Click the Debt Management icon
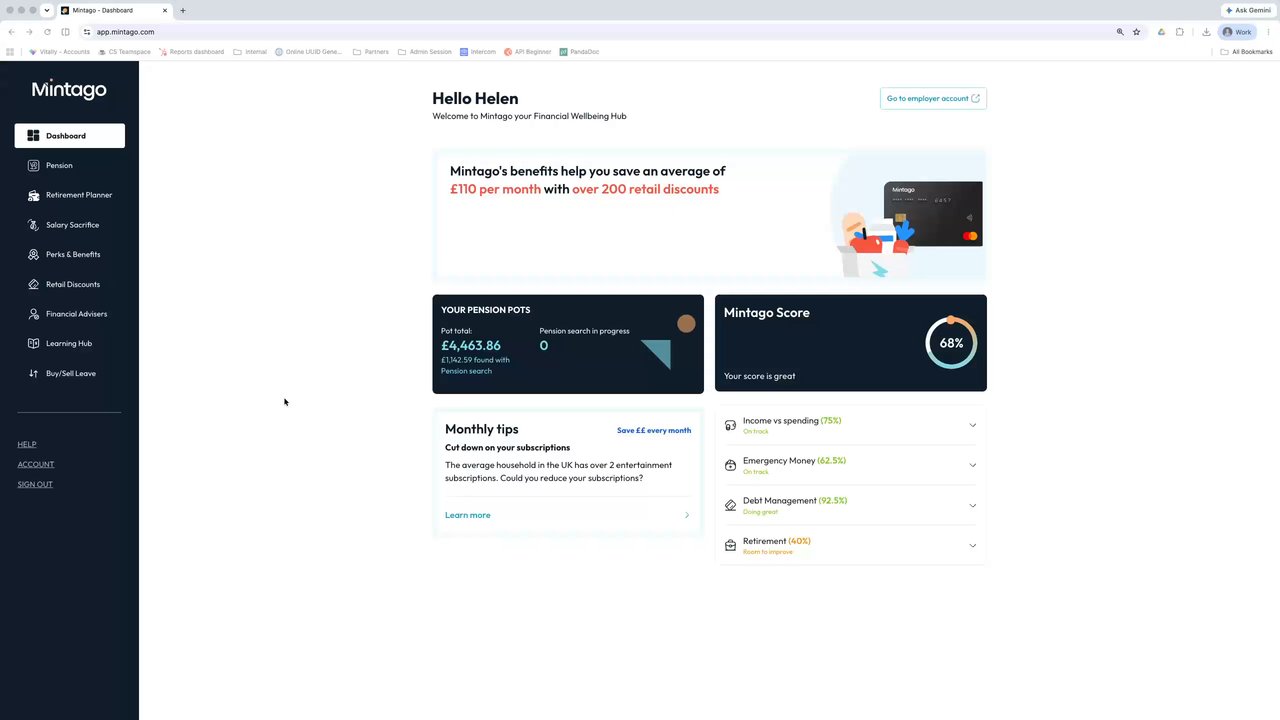This screenshot has width=1280, height=720. coord(730,505)
